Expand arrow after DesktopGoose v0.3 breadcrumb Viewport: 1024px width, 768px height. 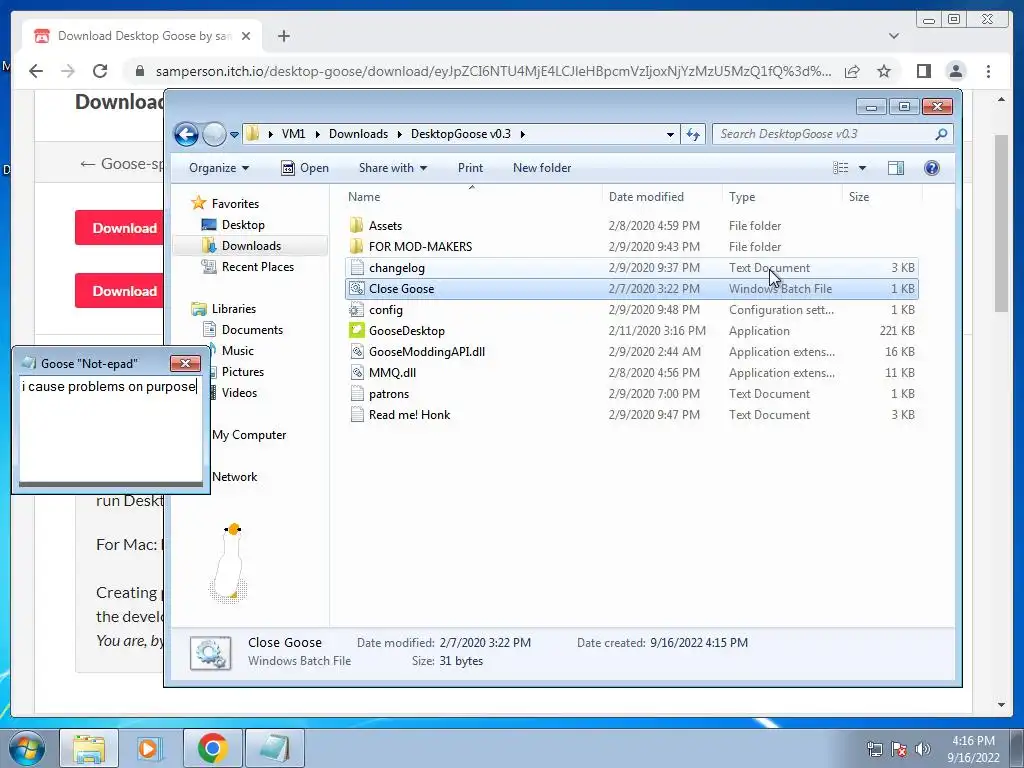coord(522,135)
